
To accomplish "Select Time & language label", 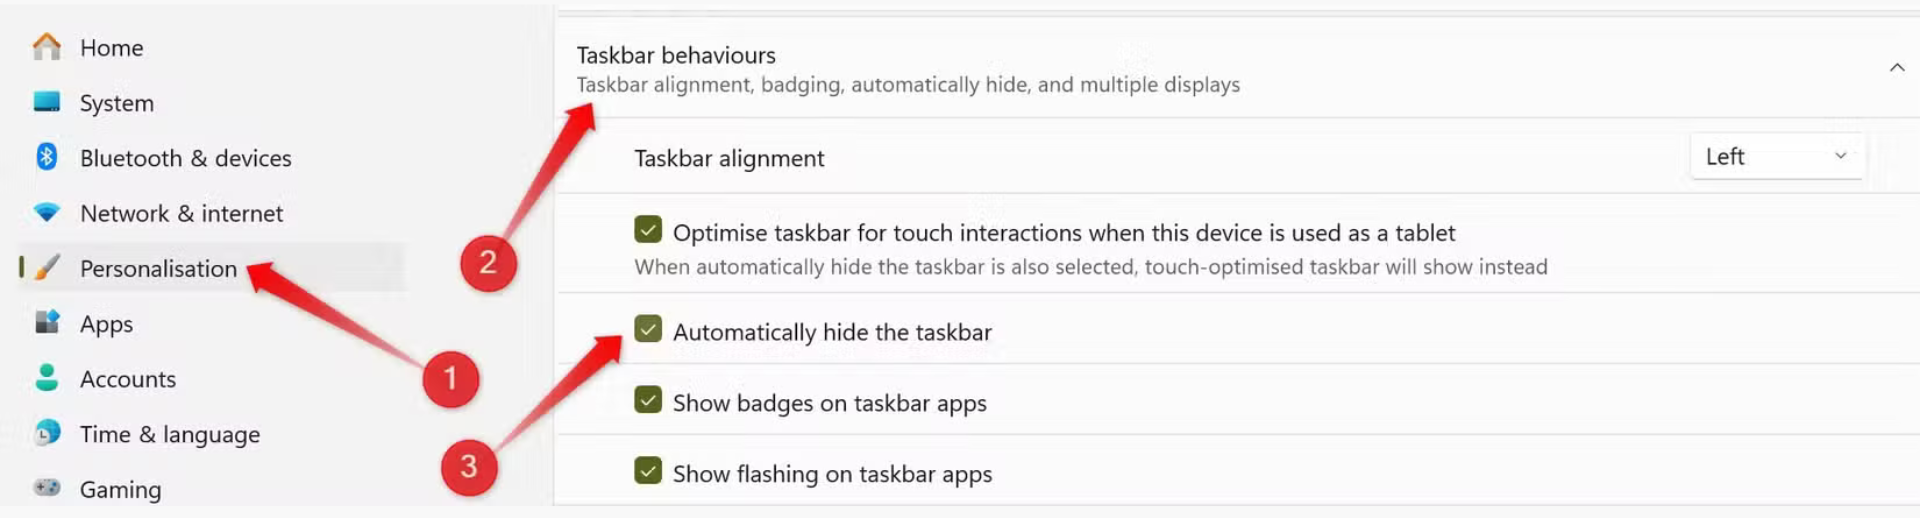I will tap(170, 434).
